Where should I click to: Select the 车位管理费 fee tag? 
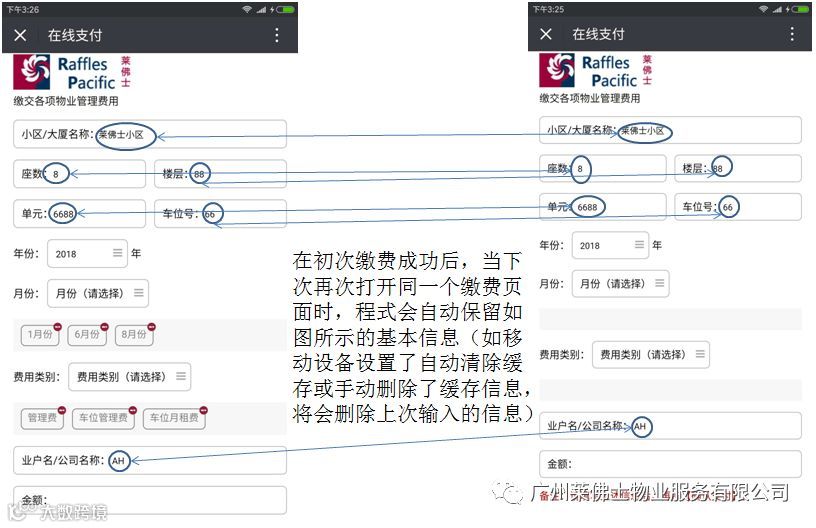point(103,418)
